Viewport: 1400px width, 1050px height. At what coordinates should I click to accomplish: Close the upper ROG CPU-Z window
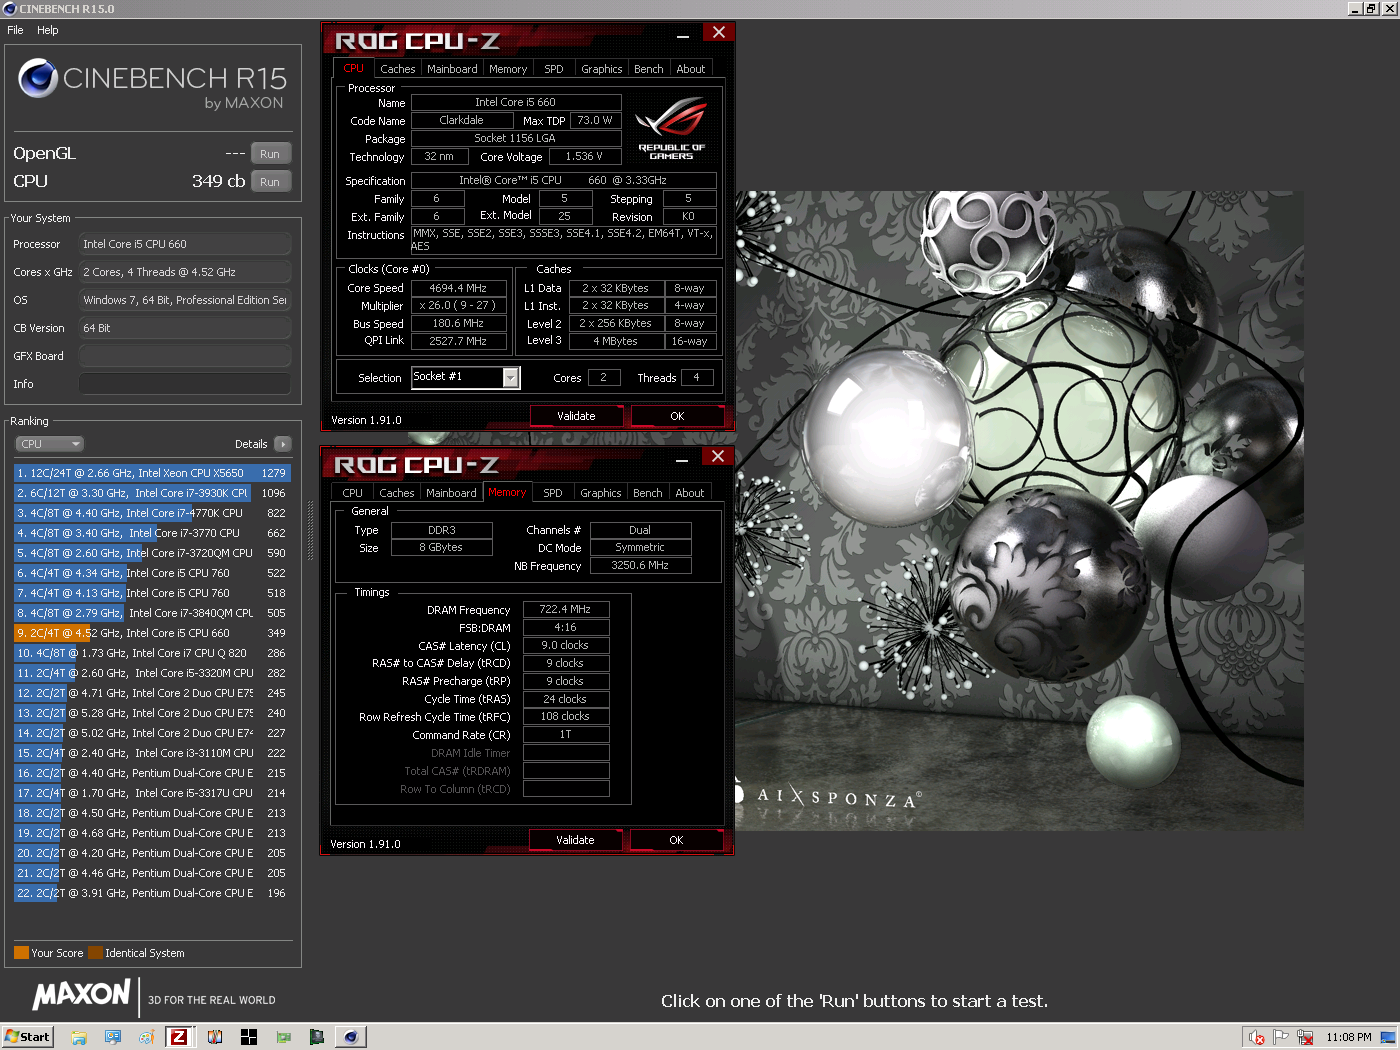click(x=718, y=32)
